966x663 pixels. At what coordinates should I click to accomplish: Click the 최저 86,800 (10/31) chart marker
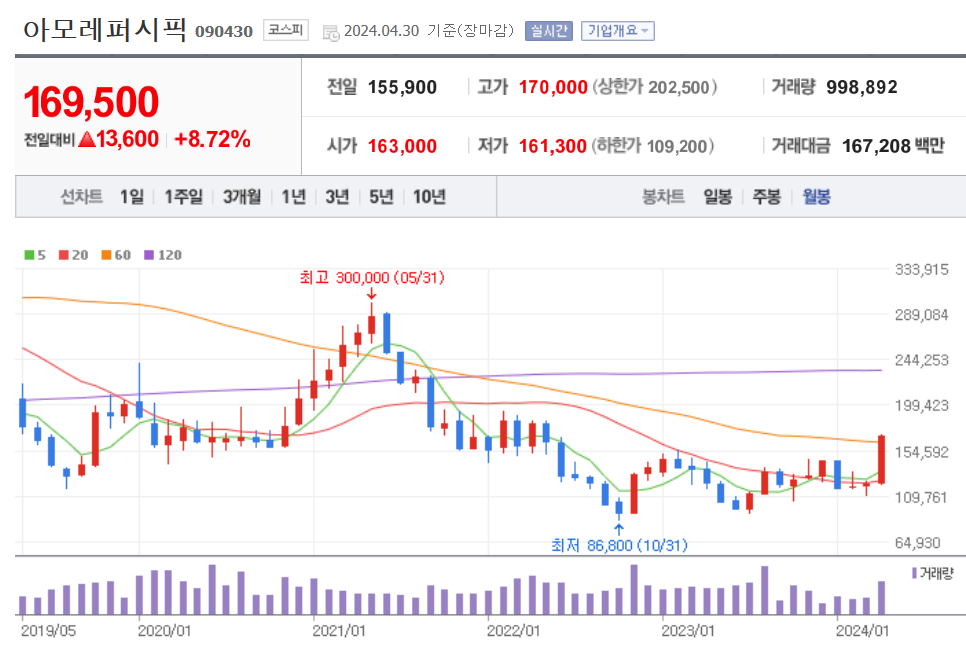(x=619, y=545)
